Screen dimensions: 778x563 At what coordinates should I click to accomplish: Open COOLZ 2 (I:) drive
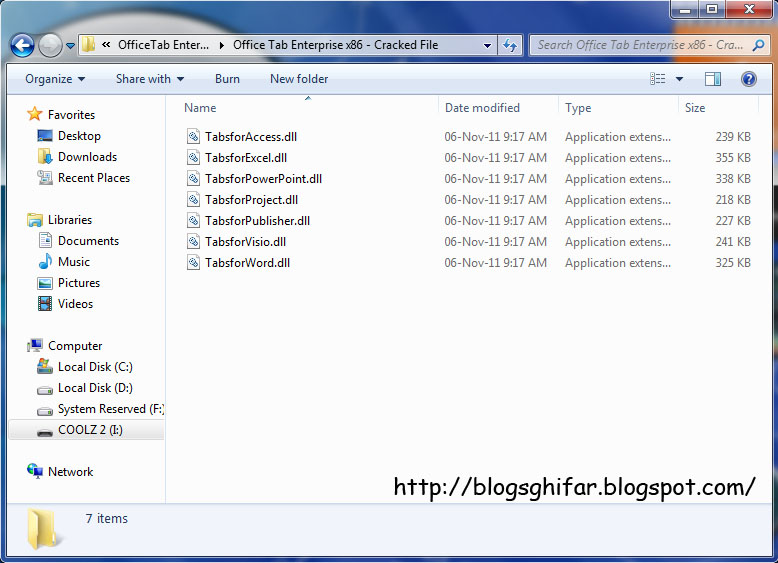90,430
